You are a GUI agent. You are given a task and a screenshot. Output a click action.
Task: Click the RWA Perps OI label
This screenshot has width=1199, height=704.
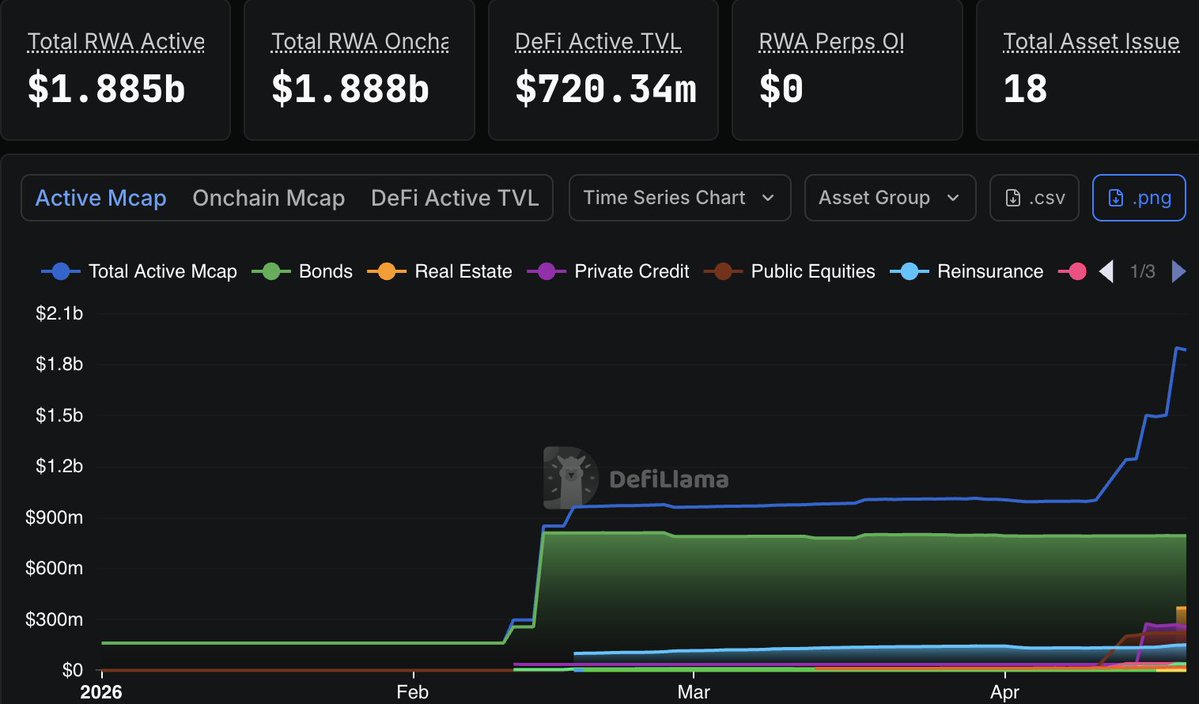(x=832, y=42)
